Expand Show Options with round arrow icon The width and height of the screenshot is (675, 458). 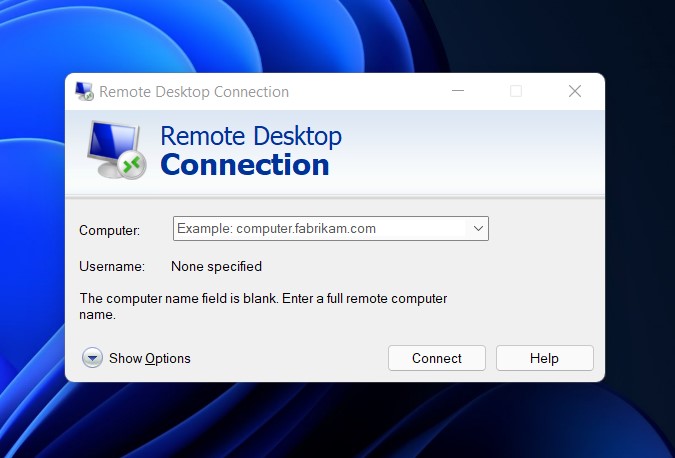pos(92,358)
